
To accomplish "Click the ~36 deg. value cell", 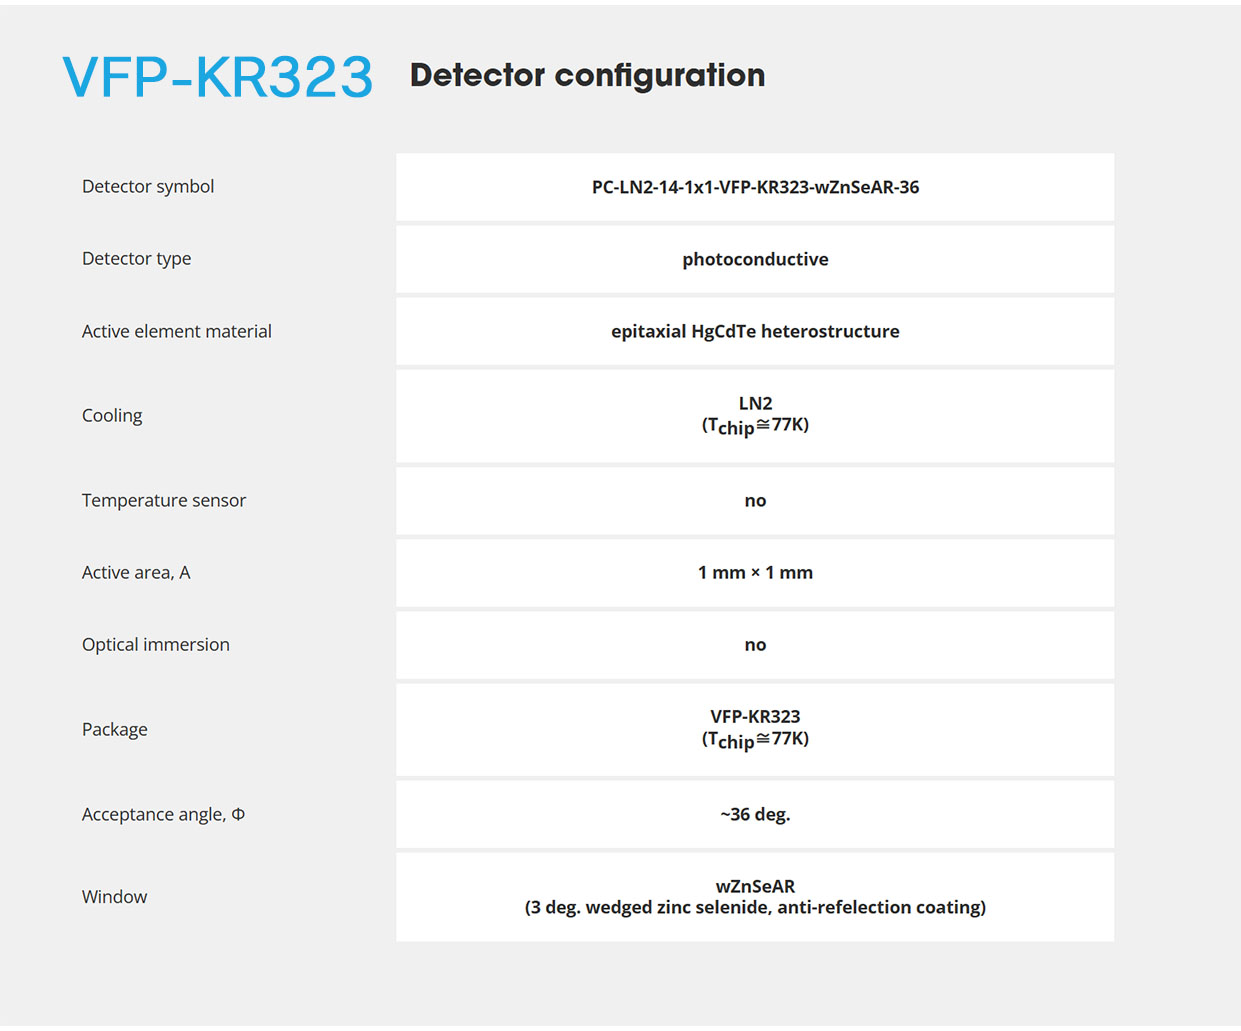I will 755,815.
